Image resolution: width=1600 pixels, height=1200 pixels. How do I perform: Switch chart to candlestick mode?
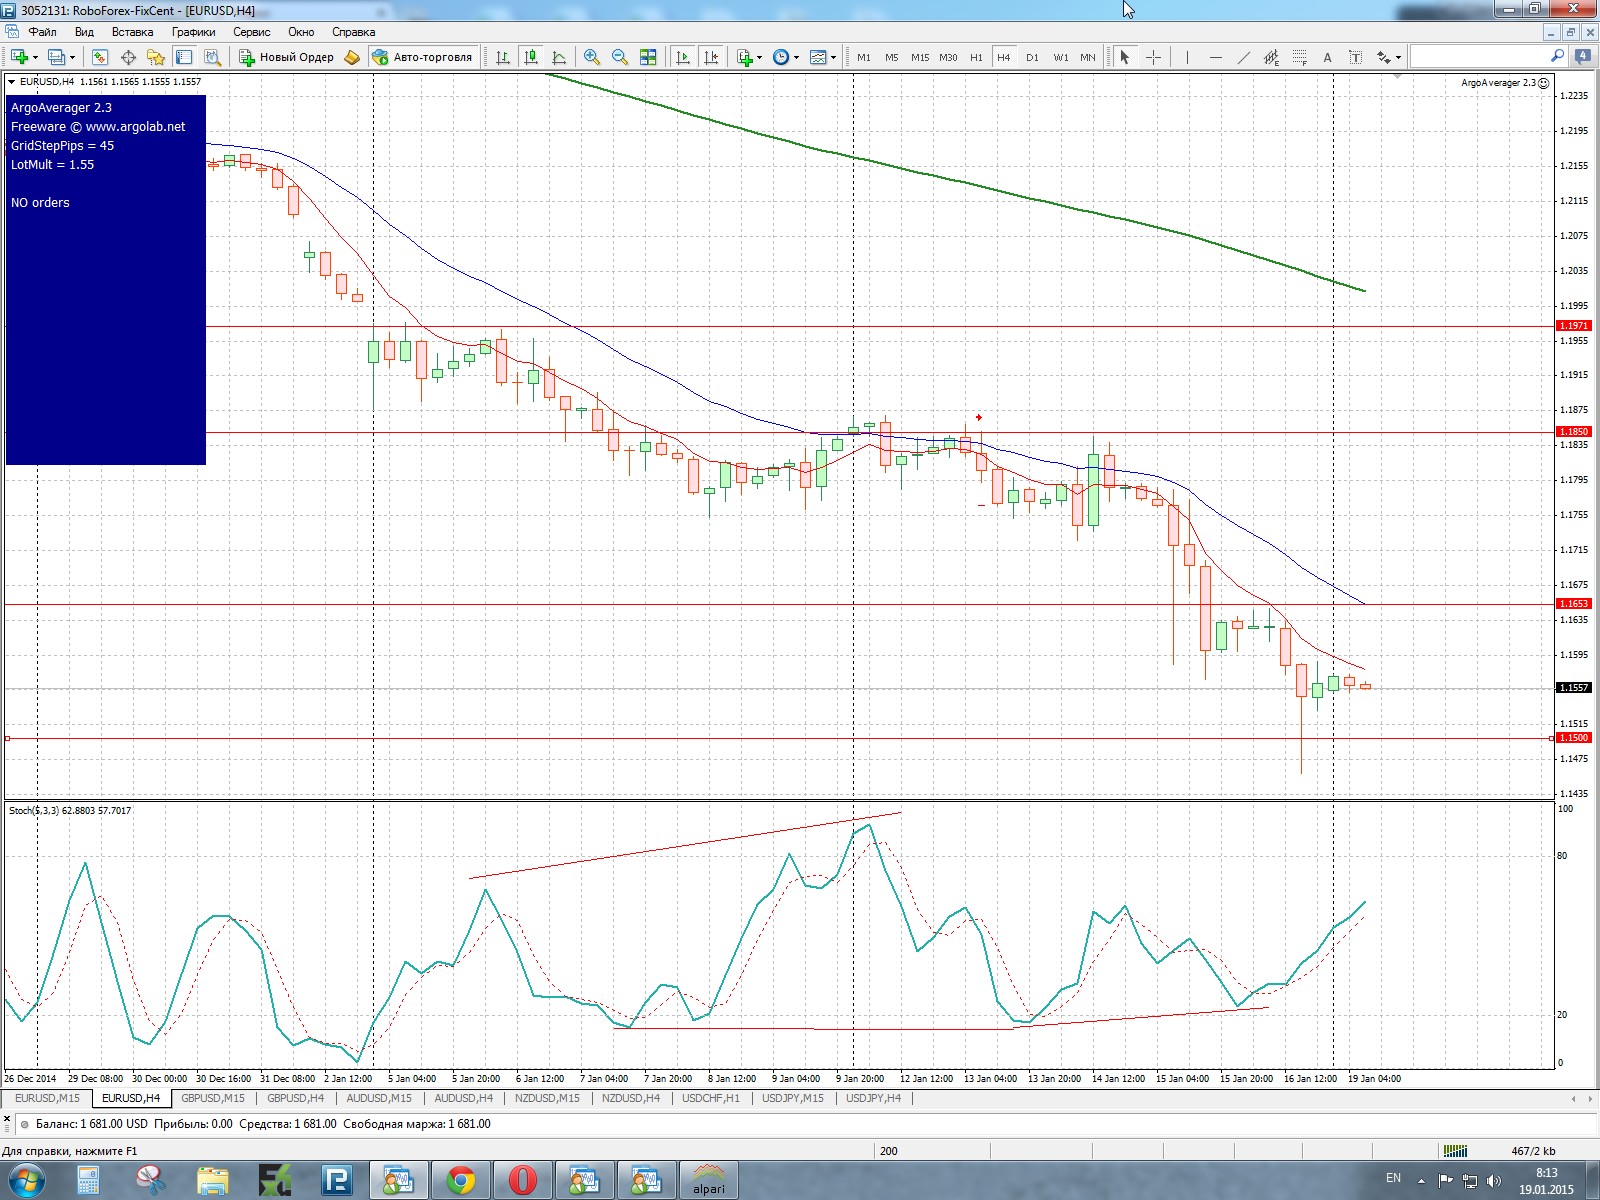[531, 57]
